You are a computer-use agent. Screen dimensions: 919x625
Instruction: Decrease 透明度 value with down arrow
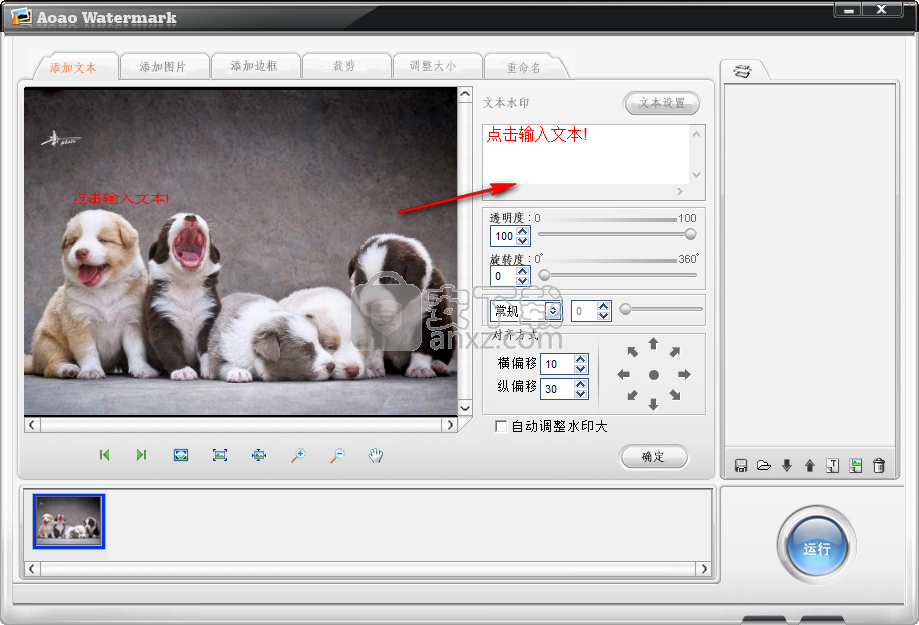523,240
